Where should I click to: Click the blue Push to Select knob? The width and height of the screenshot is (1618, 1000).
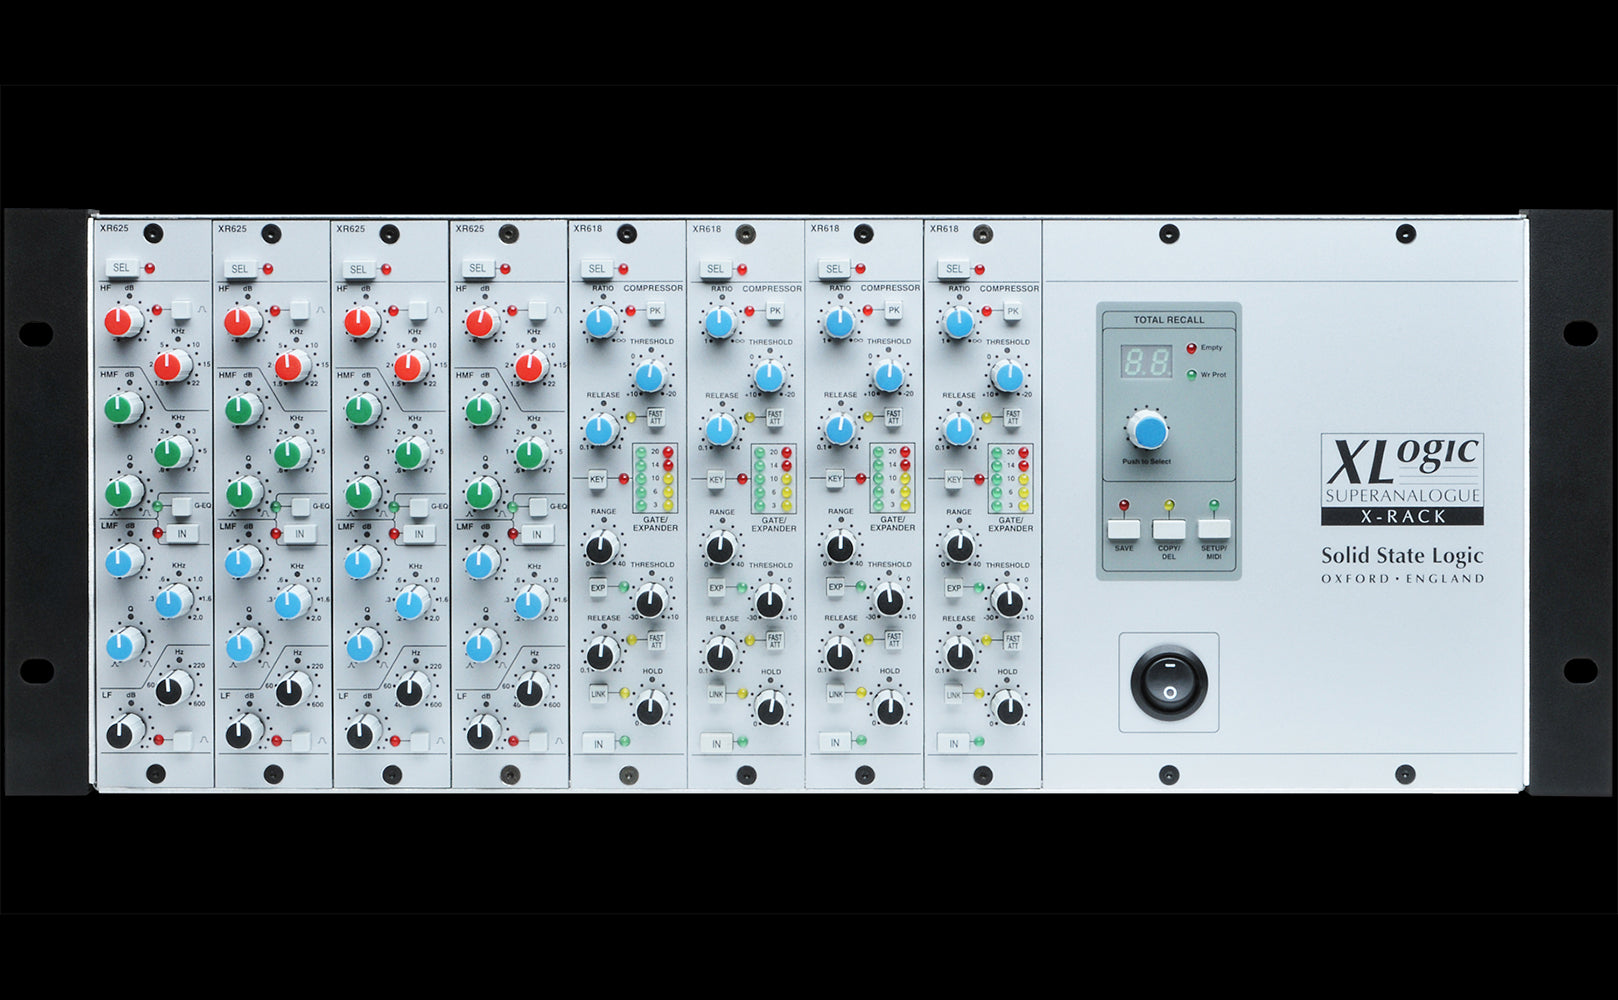[1149, 432]
